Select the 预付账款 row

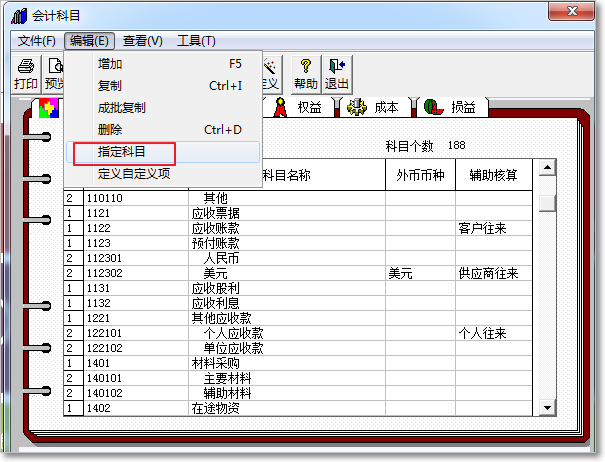pyautogui.click(x=298, y=243)
